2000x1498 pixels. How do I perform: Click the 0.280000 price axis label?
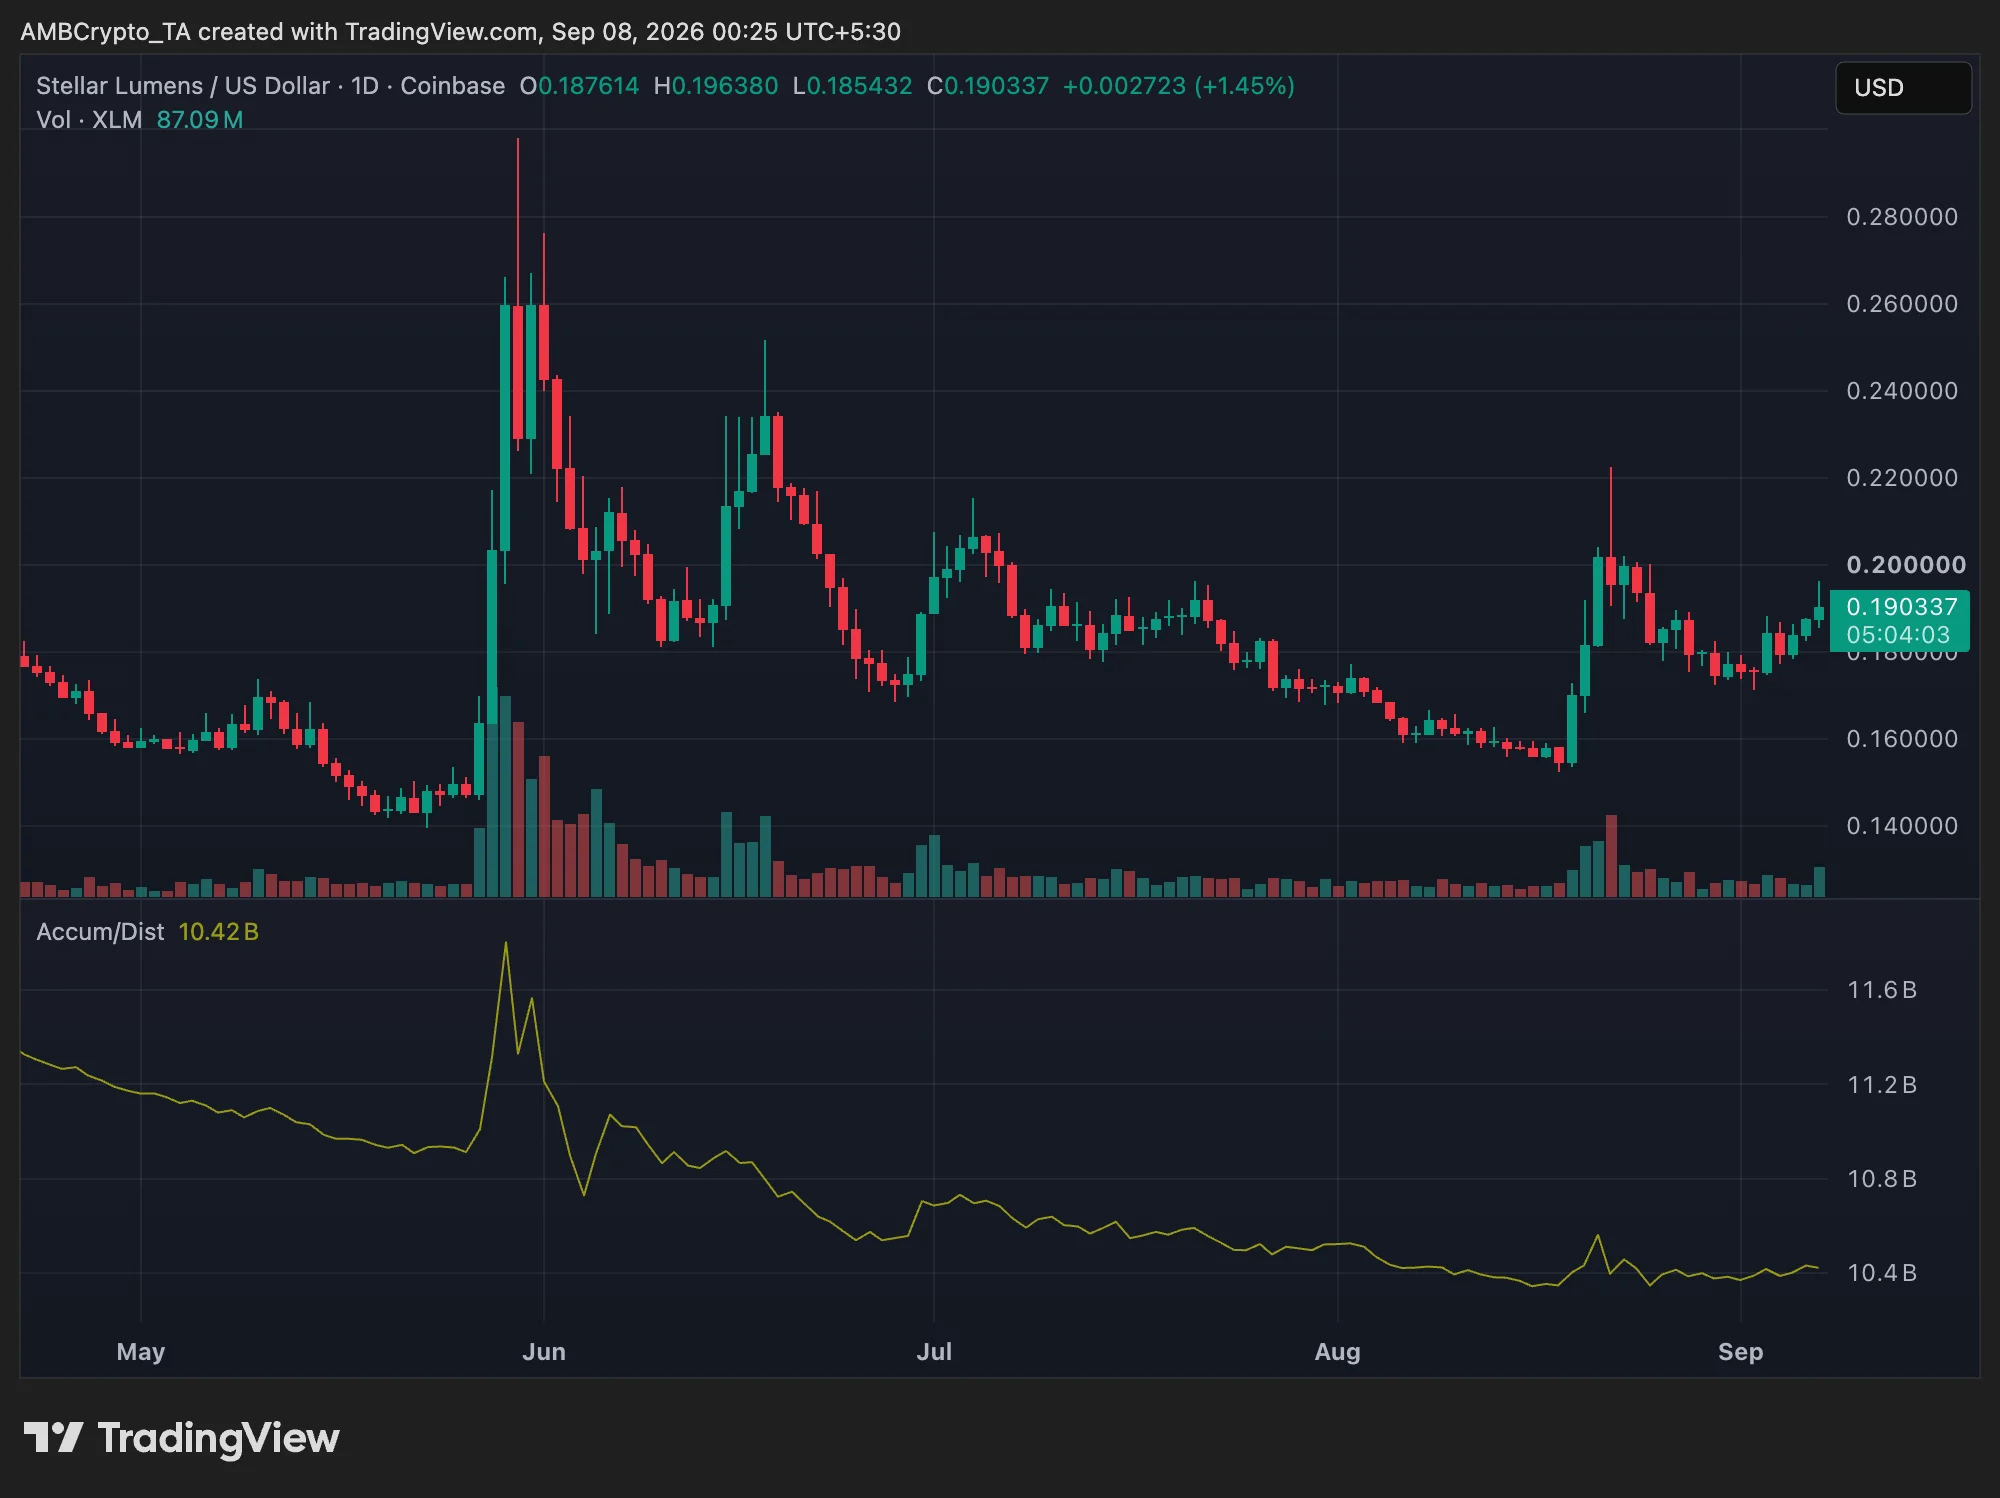(x=1902, y=217)
